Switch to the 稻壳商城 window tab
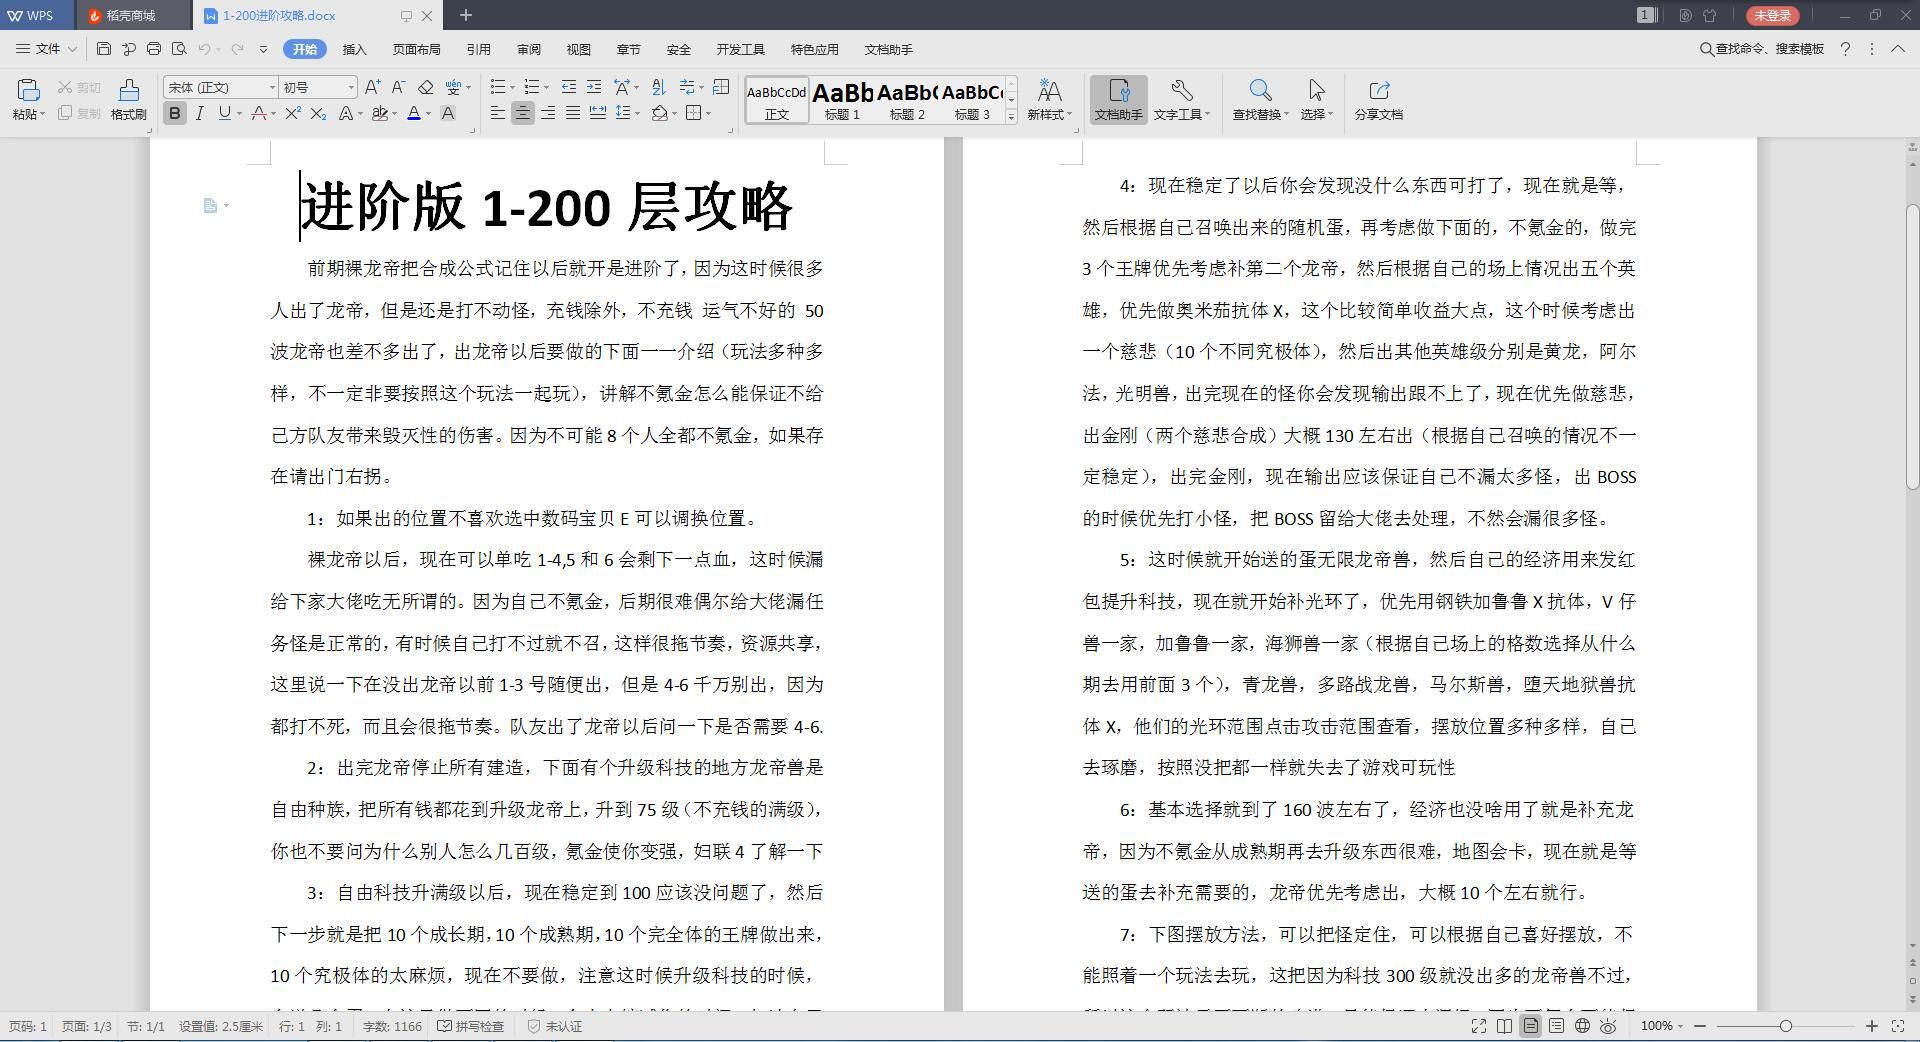The width and height of the screenshot is (1920, 1042). click(131, 15)
